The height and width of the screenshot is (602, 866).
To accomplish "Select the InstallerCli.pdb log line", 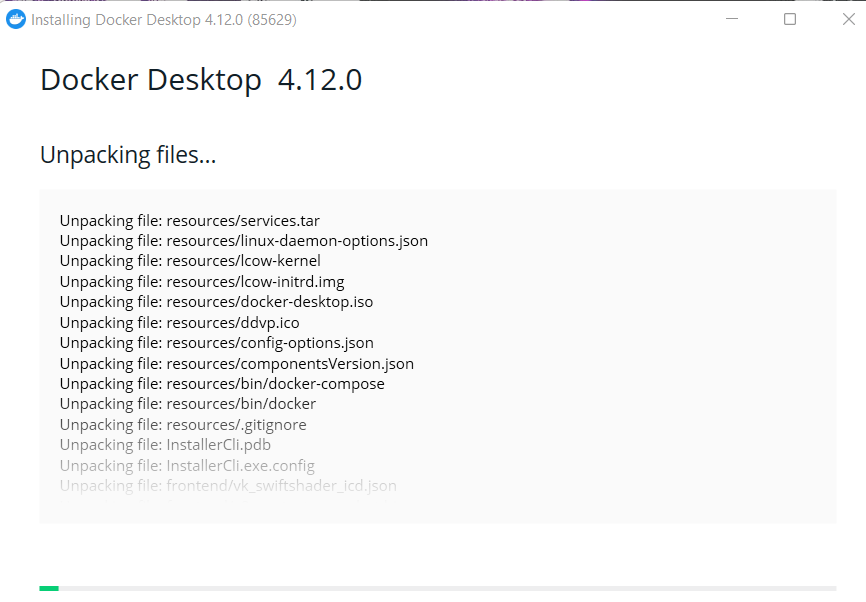I will pyautogui.click(x=165, y=445).
